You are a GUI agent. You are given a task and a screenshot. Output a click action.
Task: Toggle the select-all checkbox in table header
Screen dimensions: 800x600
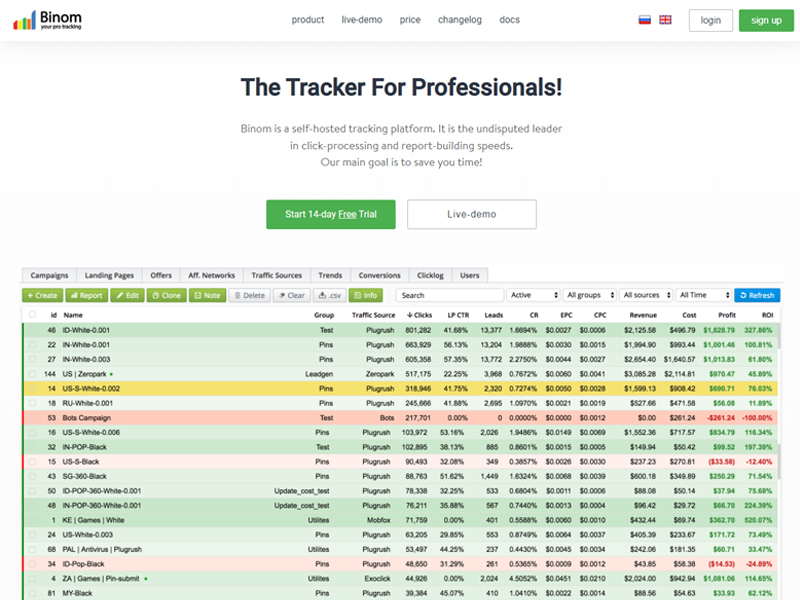(x=33, y=315)
